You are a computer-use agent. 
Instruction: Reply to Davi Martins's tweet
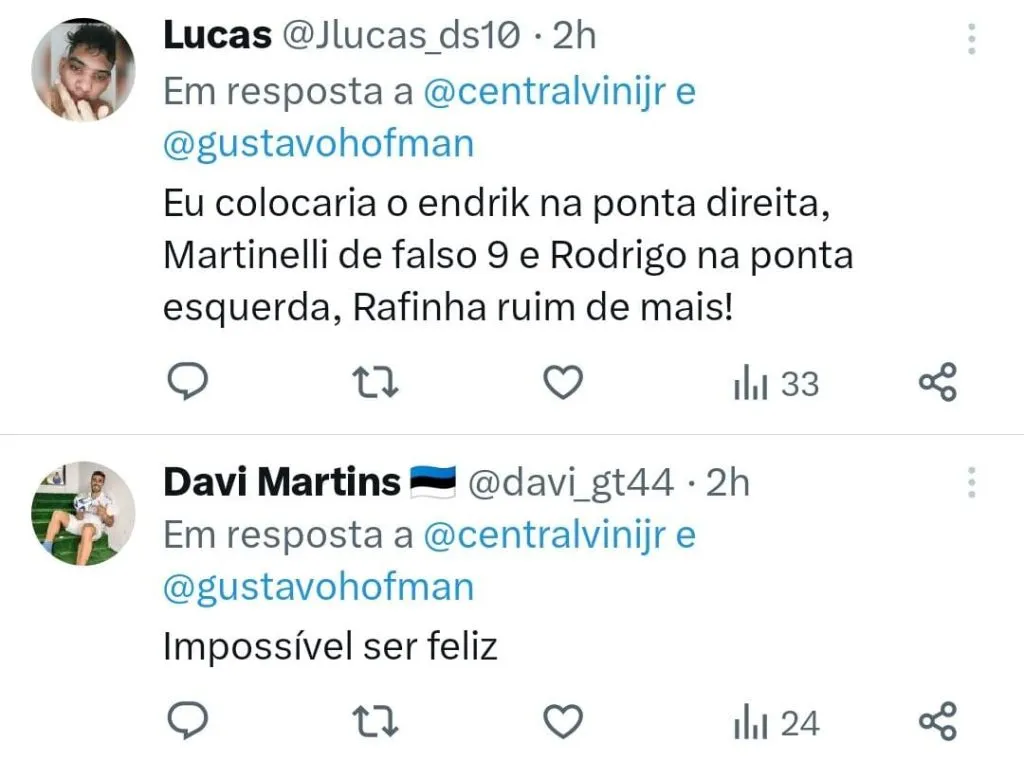pos(187,720)
